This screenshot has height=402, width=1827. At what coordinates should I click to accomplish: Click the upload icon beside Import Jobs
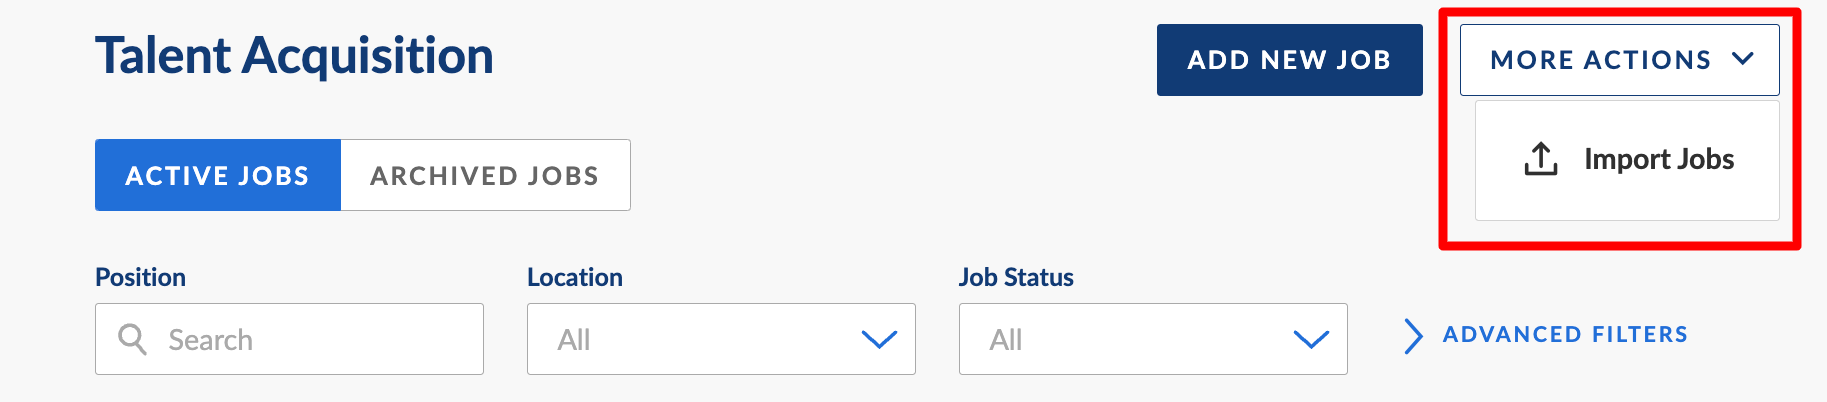point(1540,159)
